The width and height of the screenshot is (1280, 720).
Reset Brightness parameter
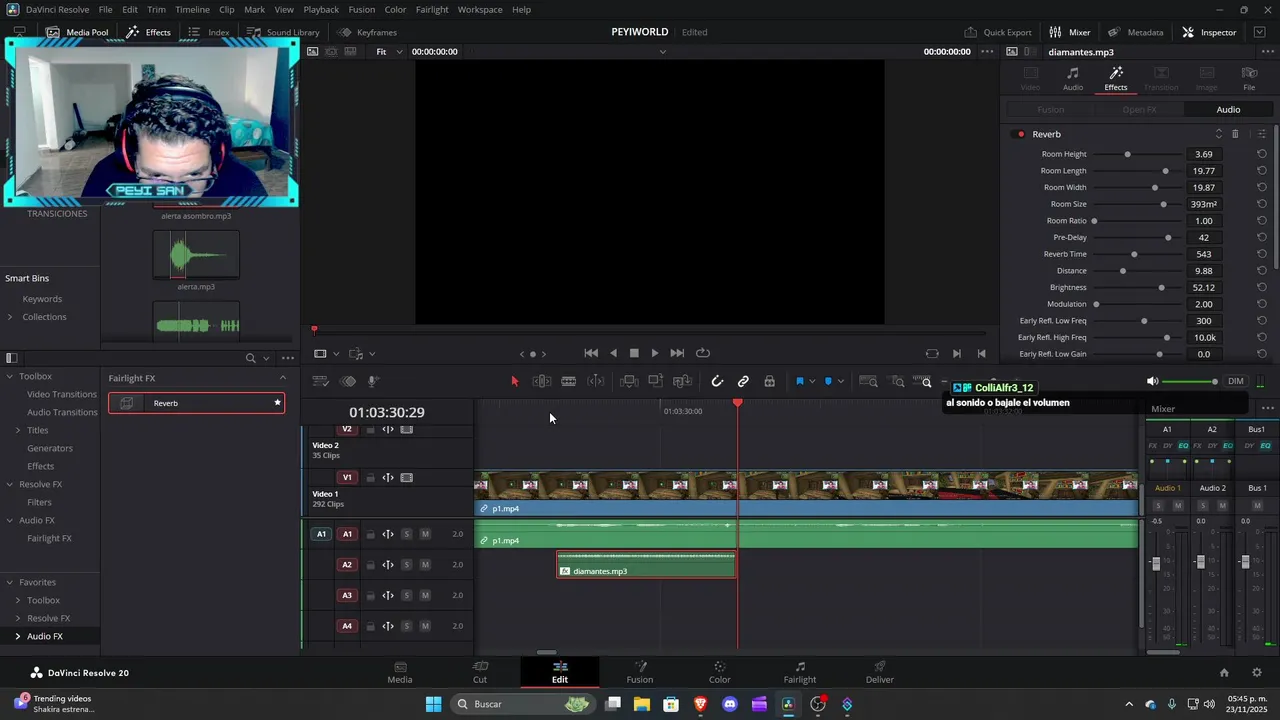[x=1262, y=287]
